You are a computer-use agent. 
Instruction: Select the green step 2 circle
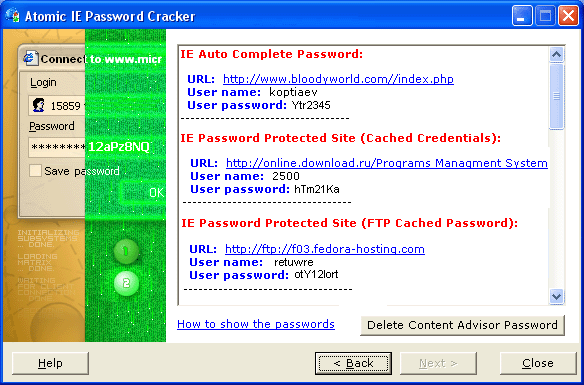pos(126,283)
